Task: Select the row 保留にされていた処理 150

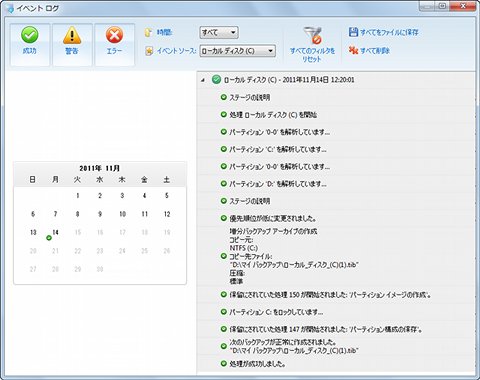Action: (x=336, y=295)
